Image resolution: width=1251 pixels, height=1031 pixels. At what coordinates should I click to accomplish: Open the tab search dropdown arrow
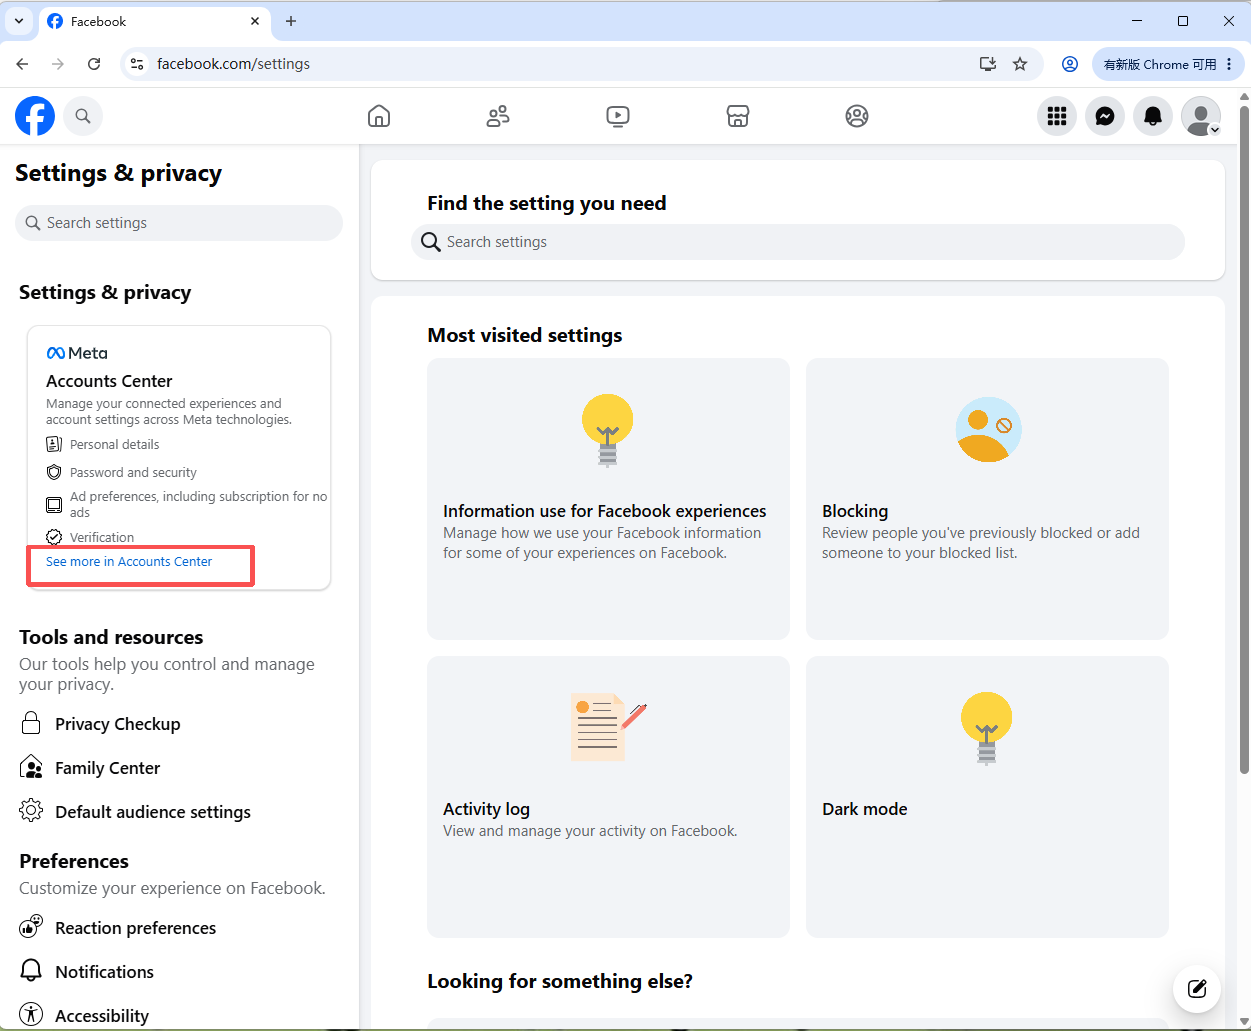tap(19, 21)
